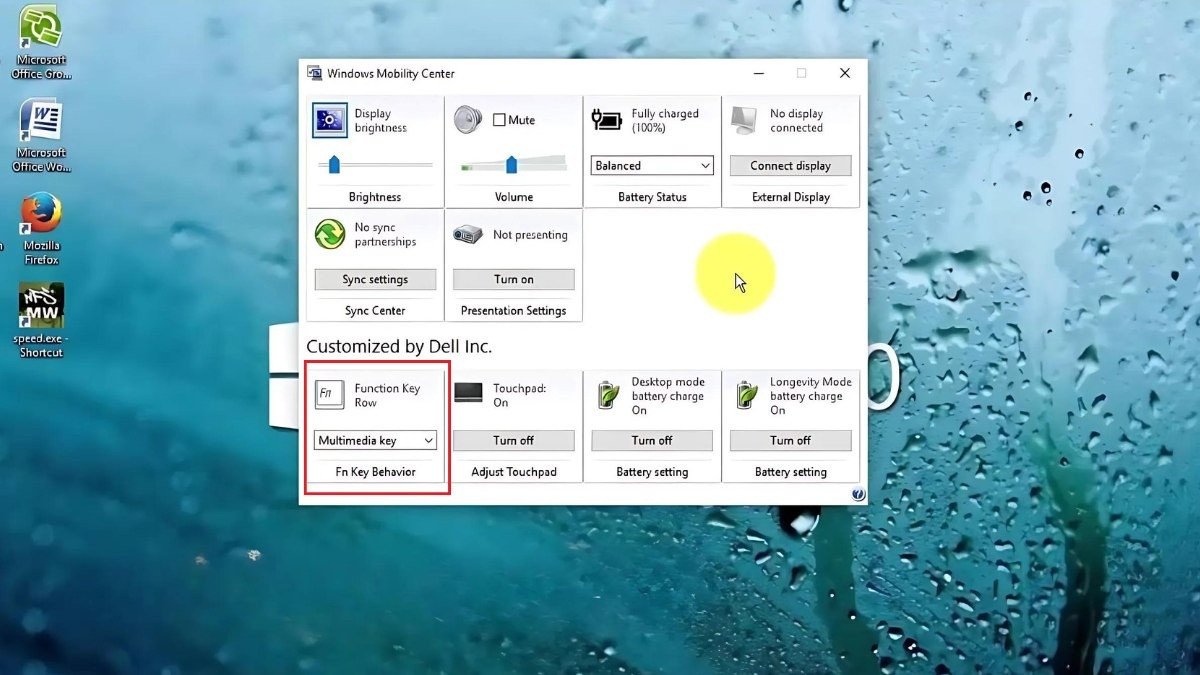This screenshot has height=675, width=1200.
Task: Click the projector icon under Presentation Settings
Action: click(466, 234)
